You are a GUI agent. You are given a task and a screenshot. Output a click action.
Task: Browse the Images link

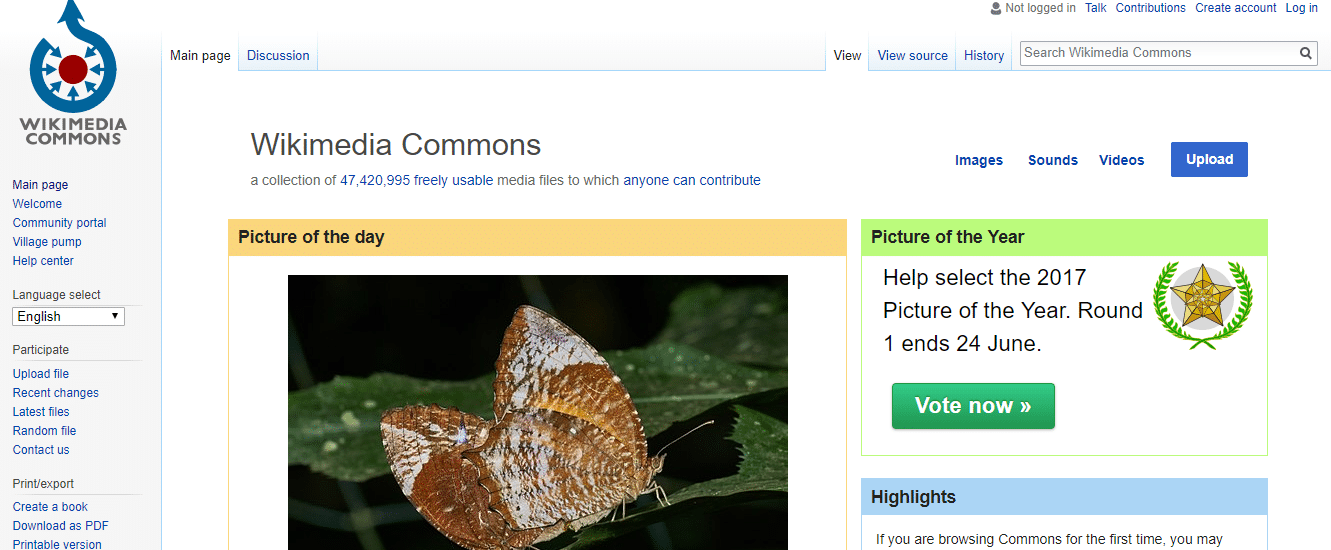[x=978, y=160]
